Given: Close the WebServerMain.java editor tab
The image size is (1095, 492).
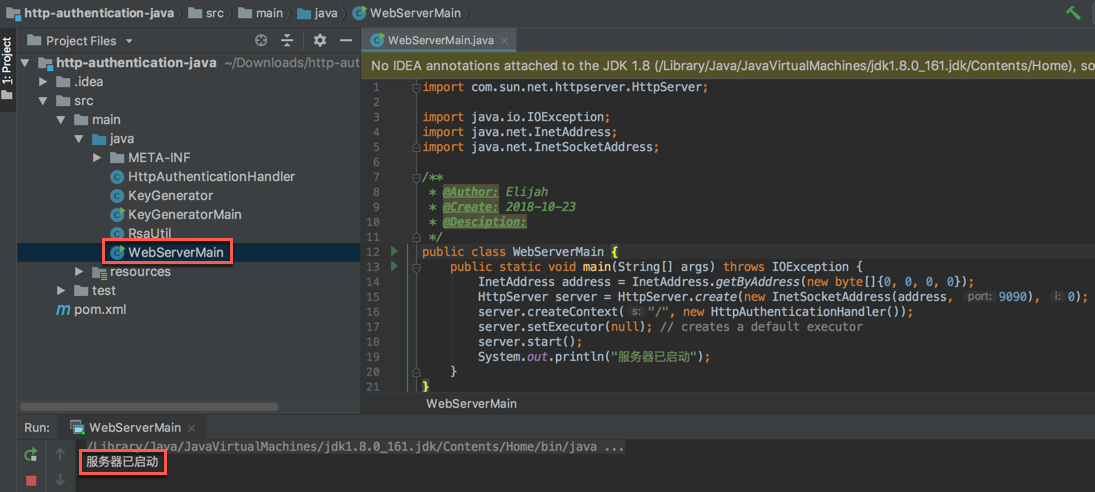Looking at the screenshot, I should 505,41.
